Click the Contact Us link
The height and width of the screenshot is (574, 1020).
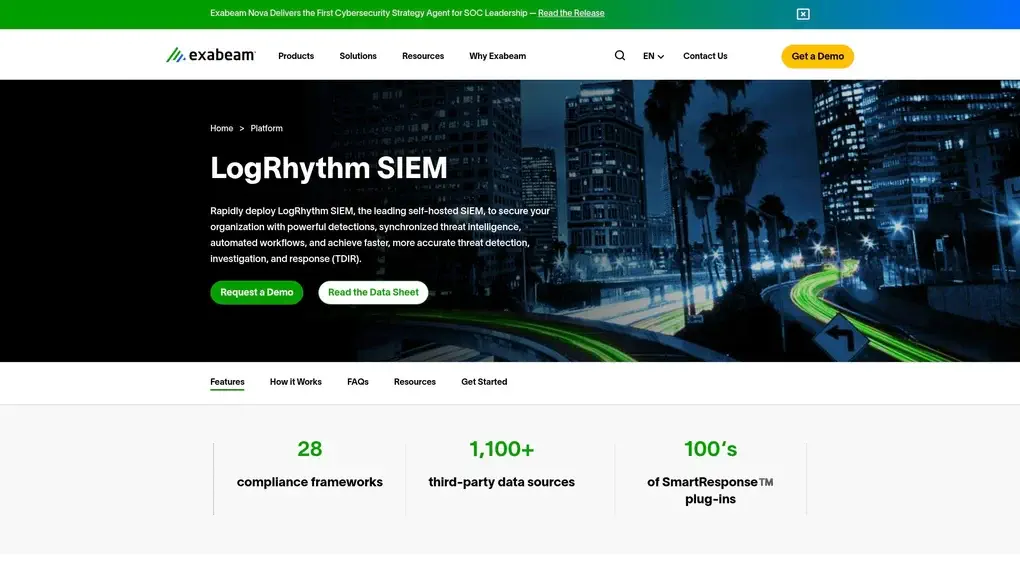[x=705, y=56]
